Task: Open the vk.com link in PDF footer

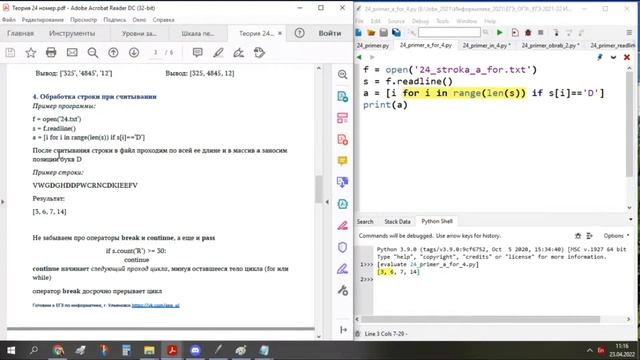Action: (x=156, y=305)
